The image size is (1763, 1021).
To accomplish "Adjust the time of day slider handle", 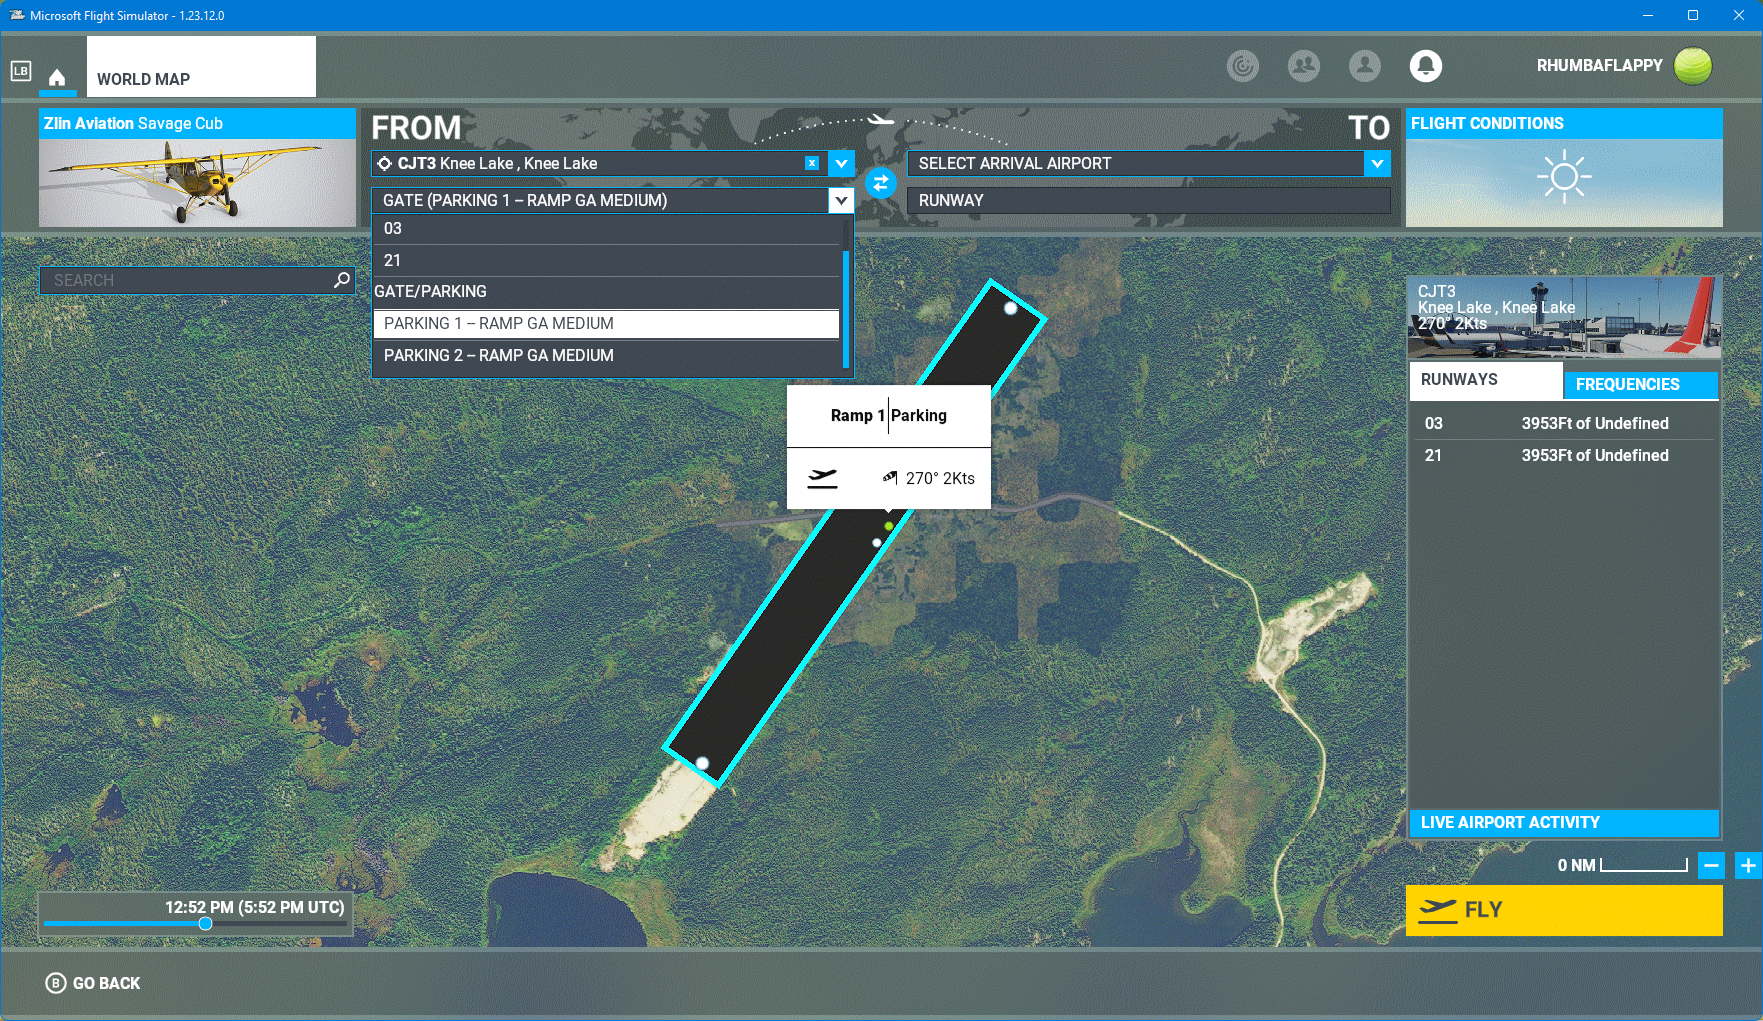I will [205, 923].
